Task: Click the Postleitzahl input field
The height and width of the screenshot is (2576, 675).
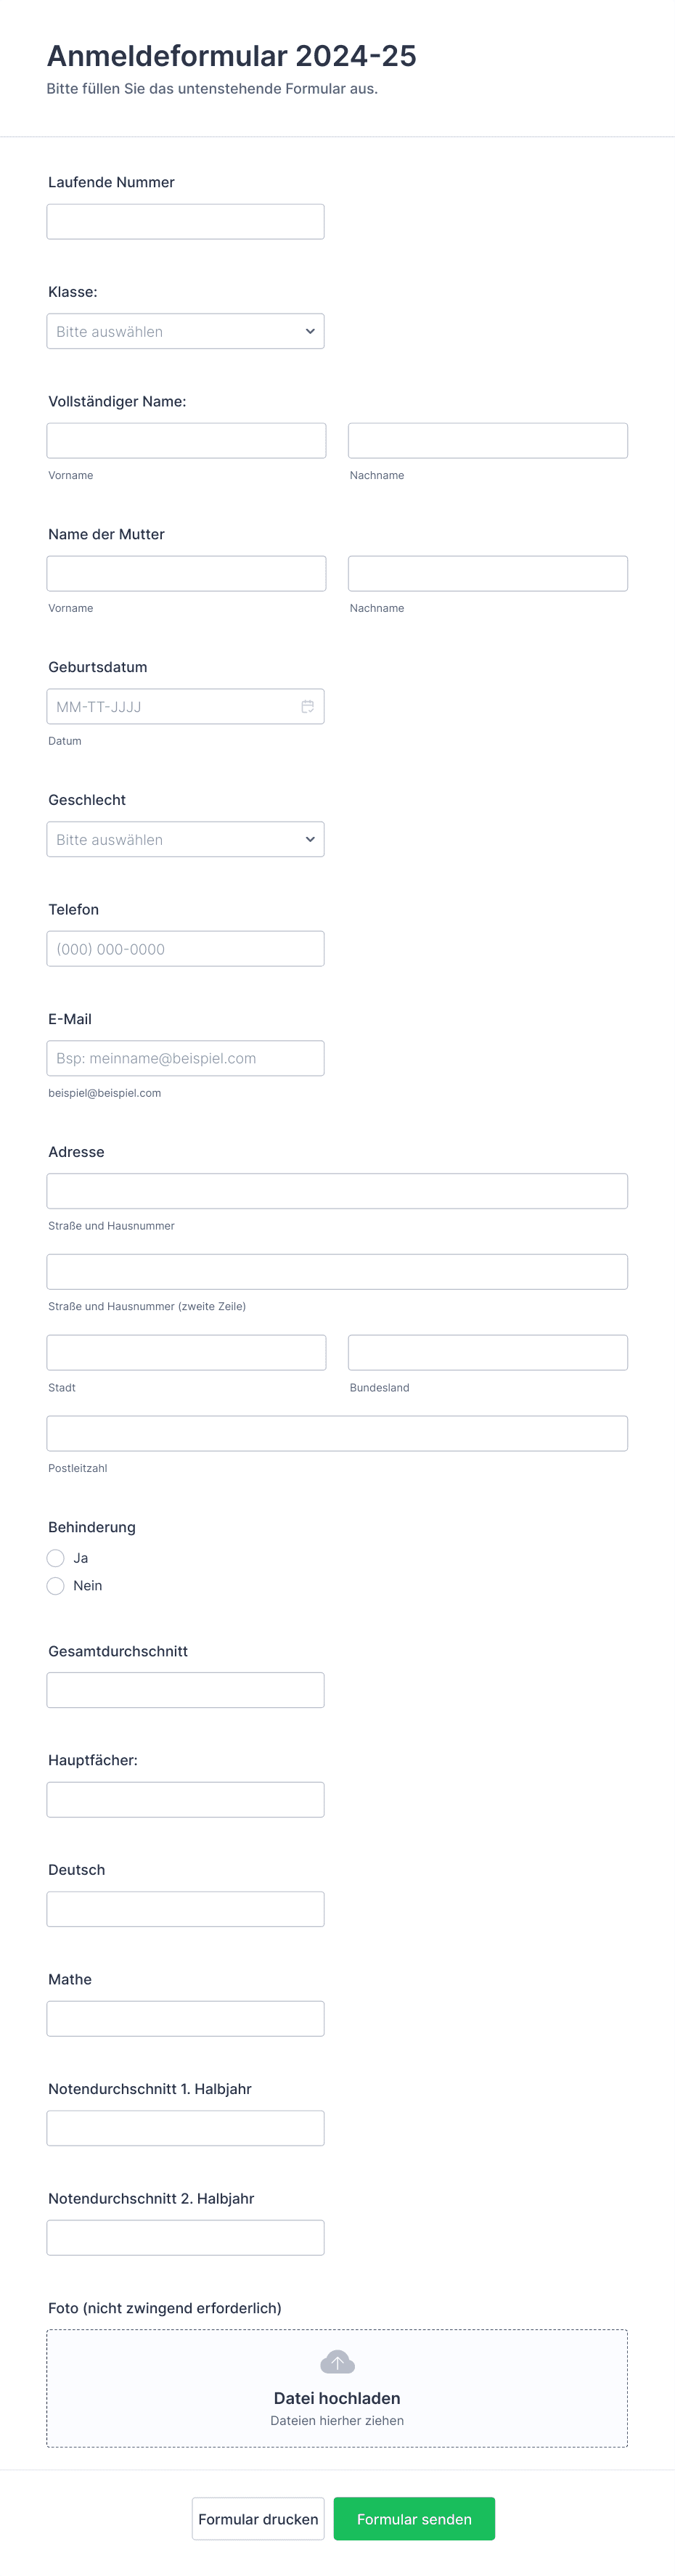Action: pyautogui.click(x=337, y=1433)
